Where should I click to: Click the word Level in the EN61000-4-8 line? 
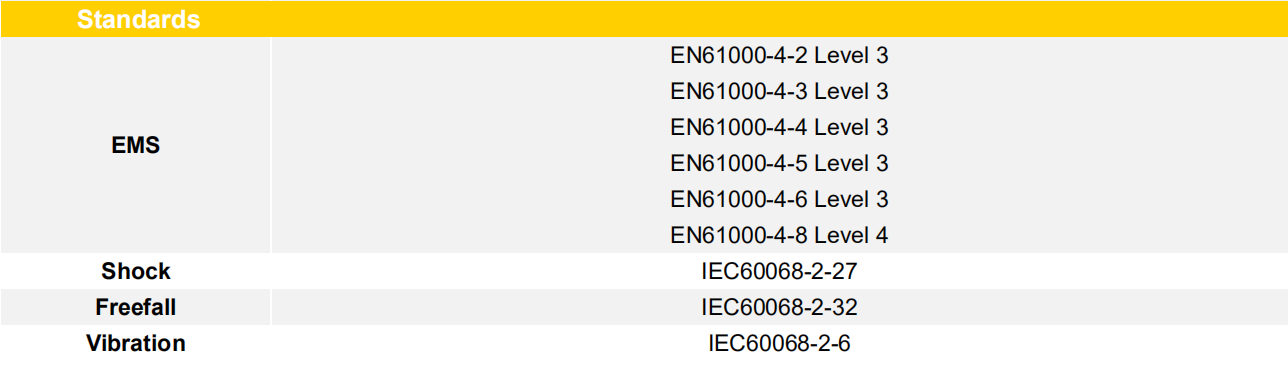841,235
